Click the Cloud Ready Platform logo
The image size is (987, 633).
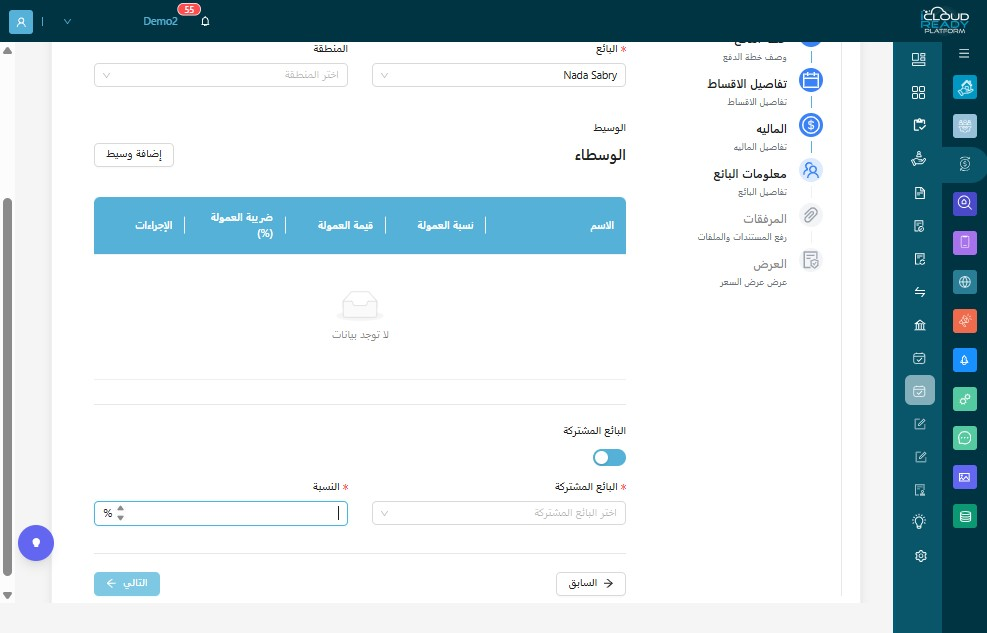(944, 21)
